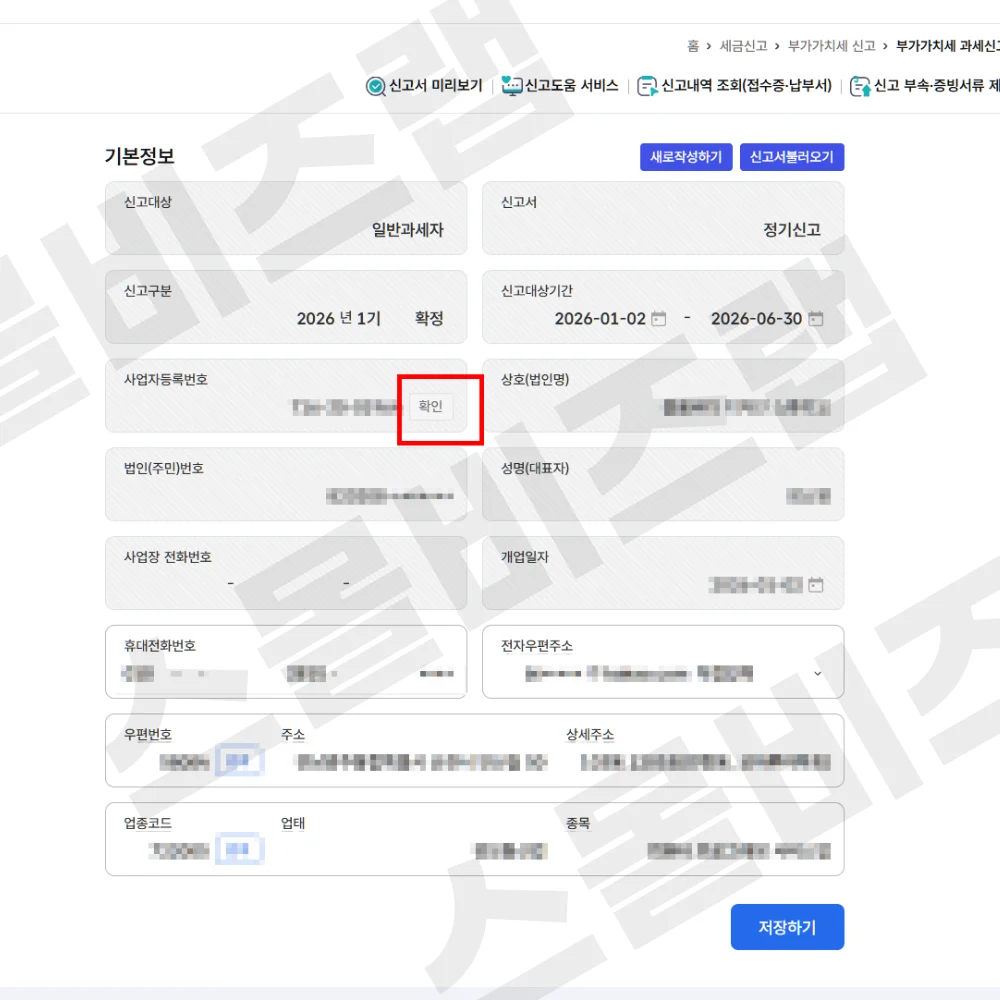This screenshot has width=1000, height=1000.
Task: Go to 세금신고 breadcrumb link
Action: [x=743, y=46]
